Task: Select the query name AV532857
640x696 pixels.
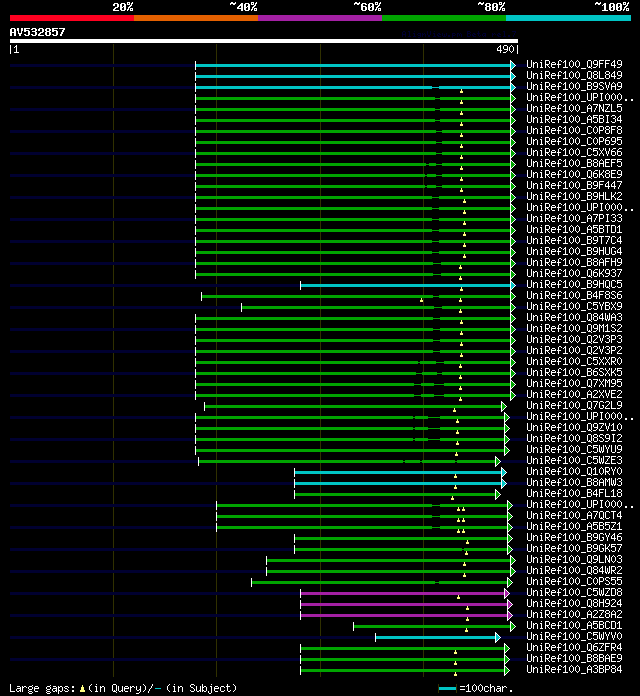Action: click(37, 32)
